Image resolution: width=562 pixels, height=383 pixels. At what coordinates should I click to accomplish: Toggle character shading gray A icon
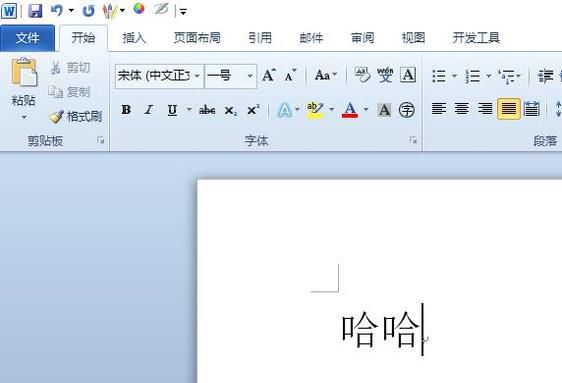[384, 110]
